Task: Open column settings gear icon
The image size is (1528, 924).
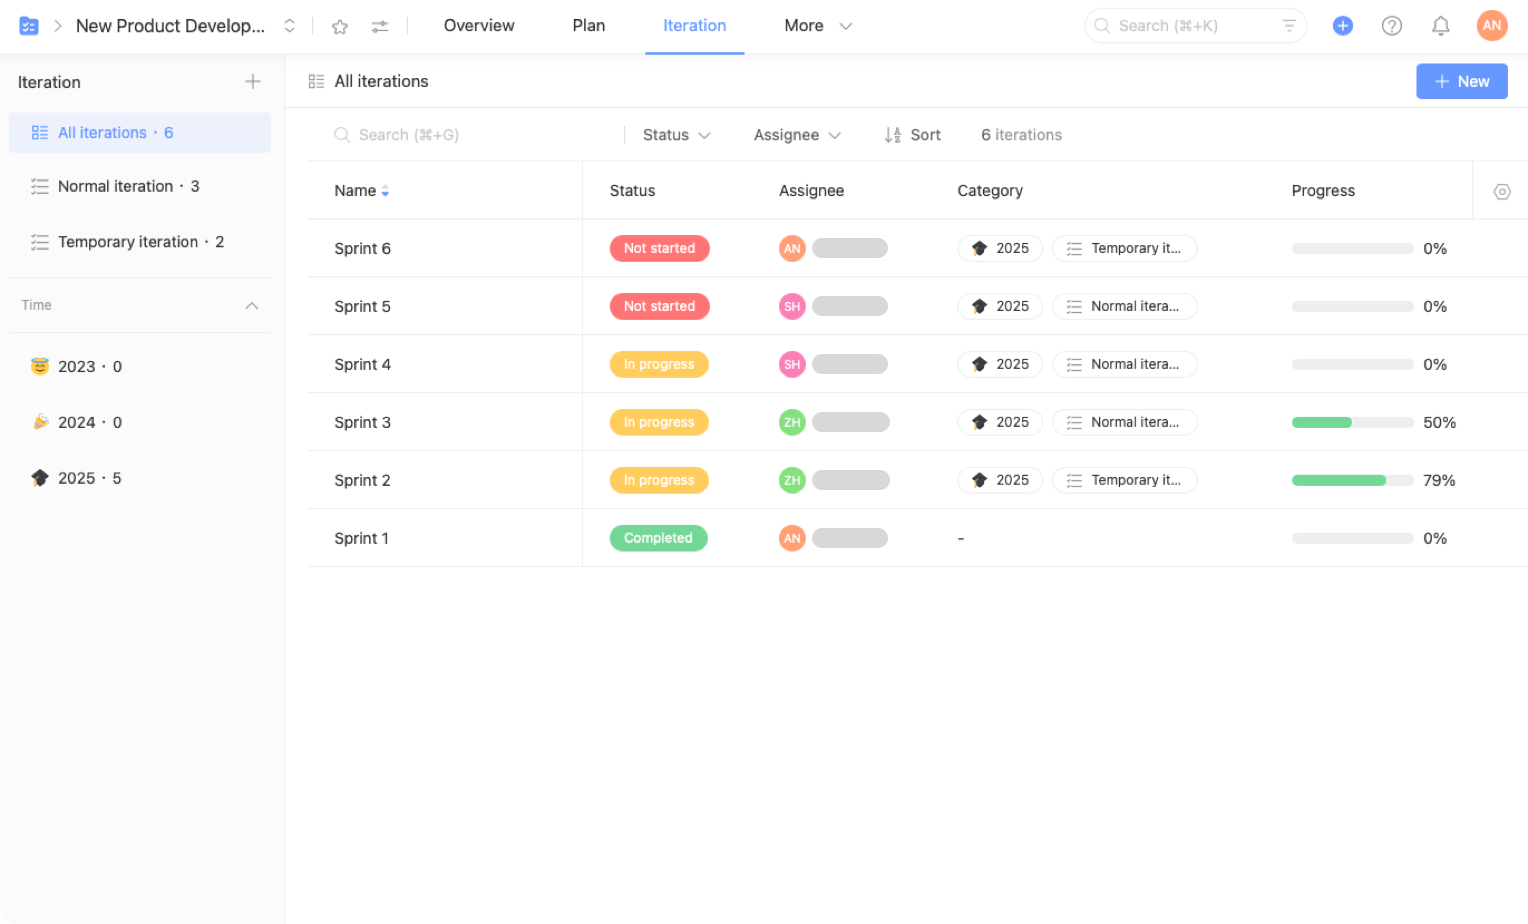Action: 1501,191
